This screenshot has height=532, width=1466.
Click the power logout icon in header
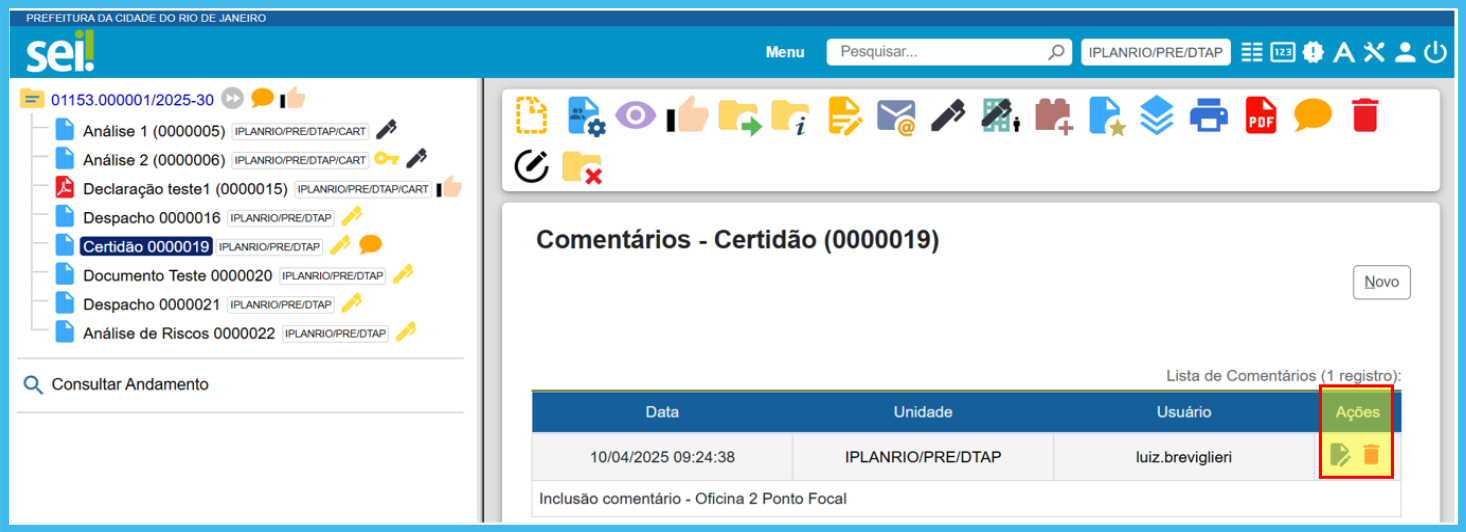tap(1436, 53)
